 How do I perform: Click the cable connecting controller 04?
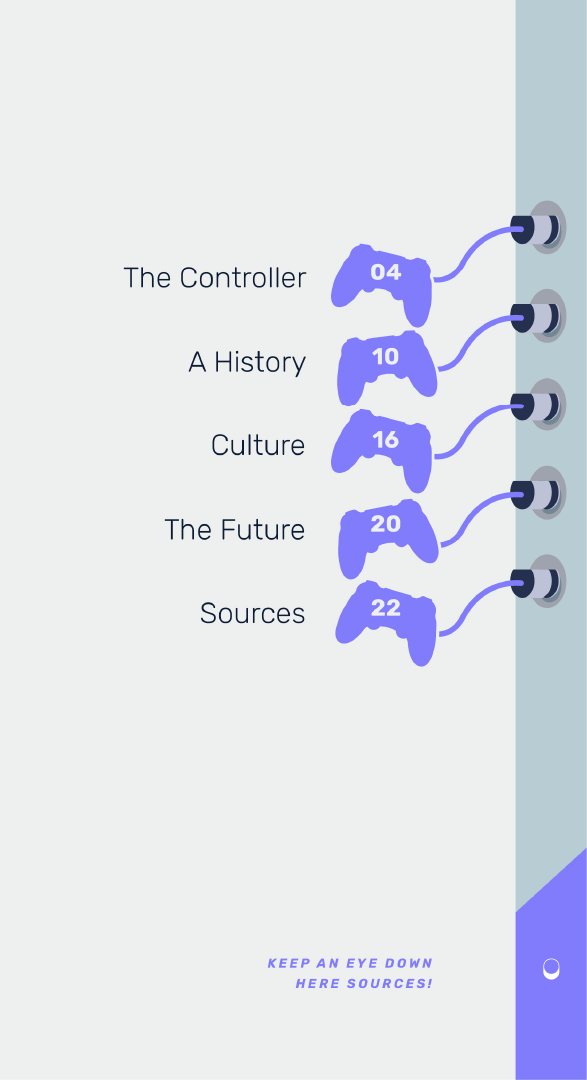tap(473, 253)
